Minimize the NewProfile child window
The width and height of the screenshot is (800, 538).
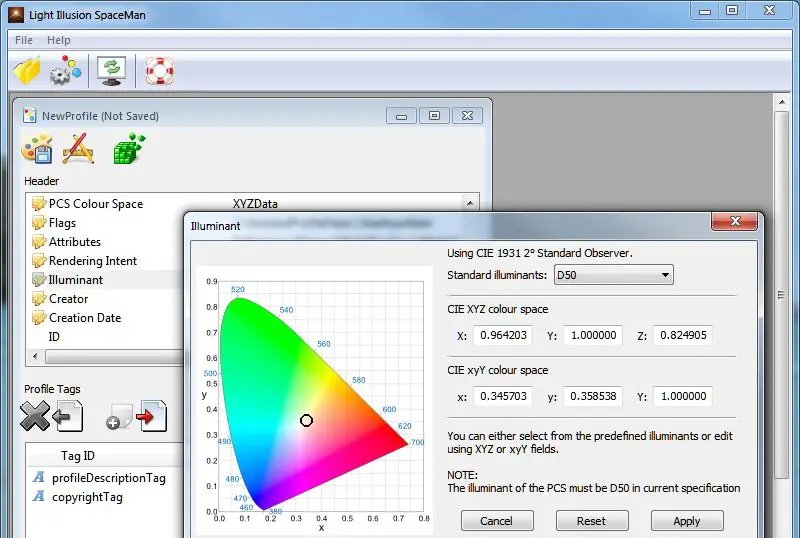pyautogui.click(x=402, y=116)
